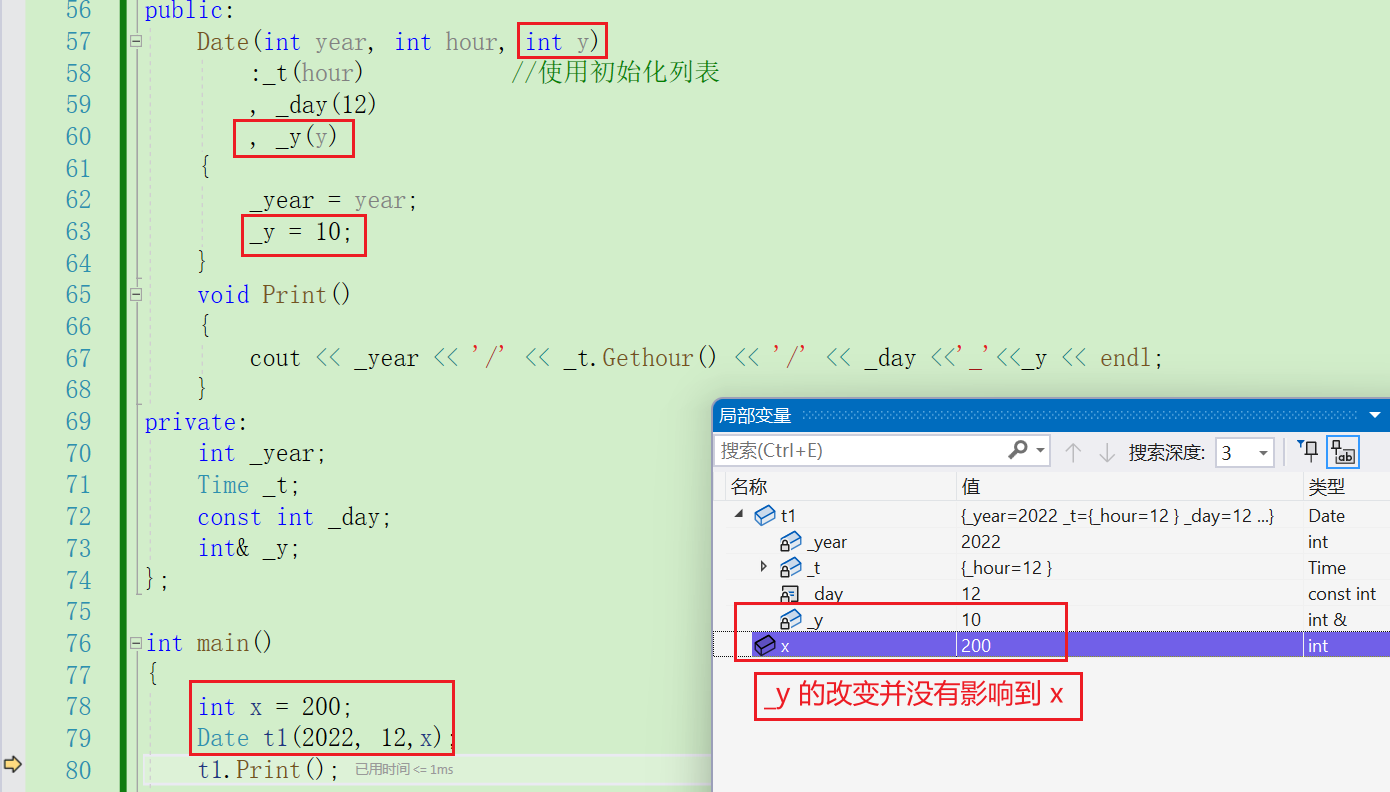
Task: Select the value {_hour=12 } of _t
Action: click(1007, 568)
